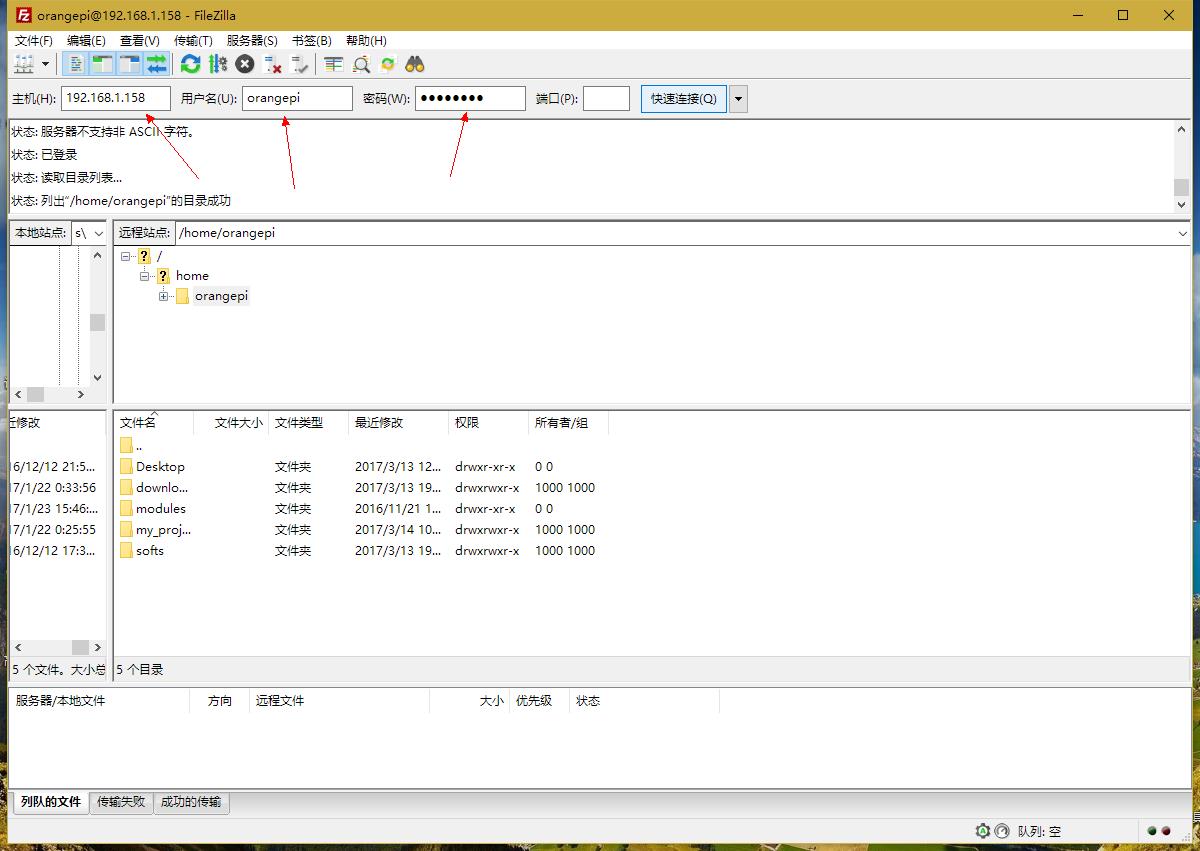Search for files with binoculars icon
This screenshot has width=1200, height=851.
pos(415,64)
